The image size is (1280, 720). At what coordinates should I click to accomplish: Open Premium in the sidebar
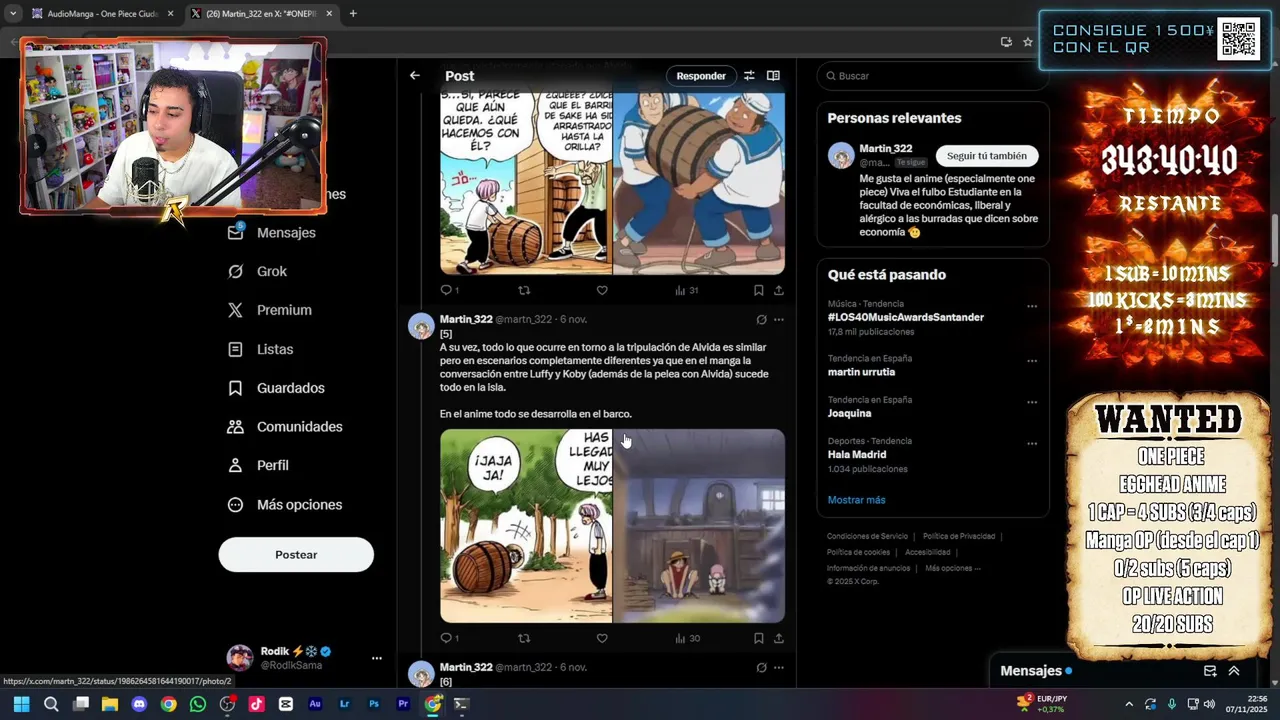[x=270, y=310]
